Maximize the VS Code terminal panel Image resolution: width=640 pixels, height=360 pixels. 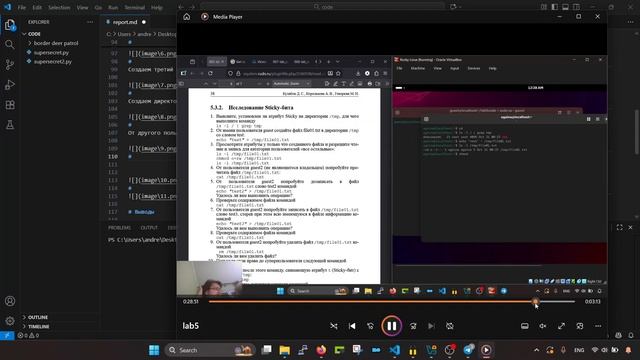click(x=620, y=227)
